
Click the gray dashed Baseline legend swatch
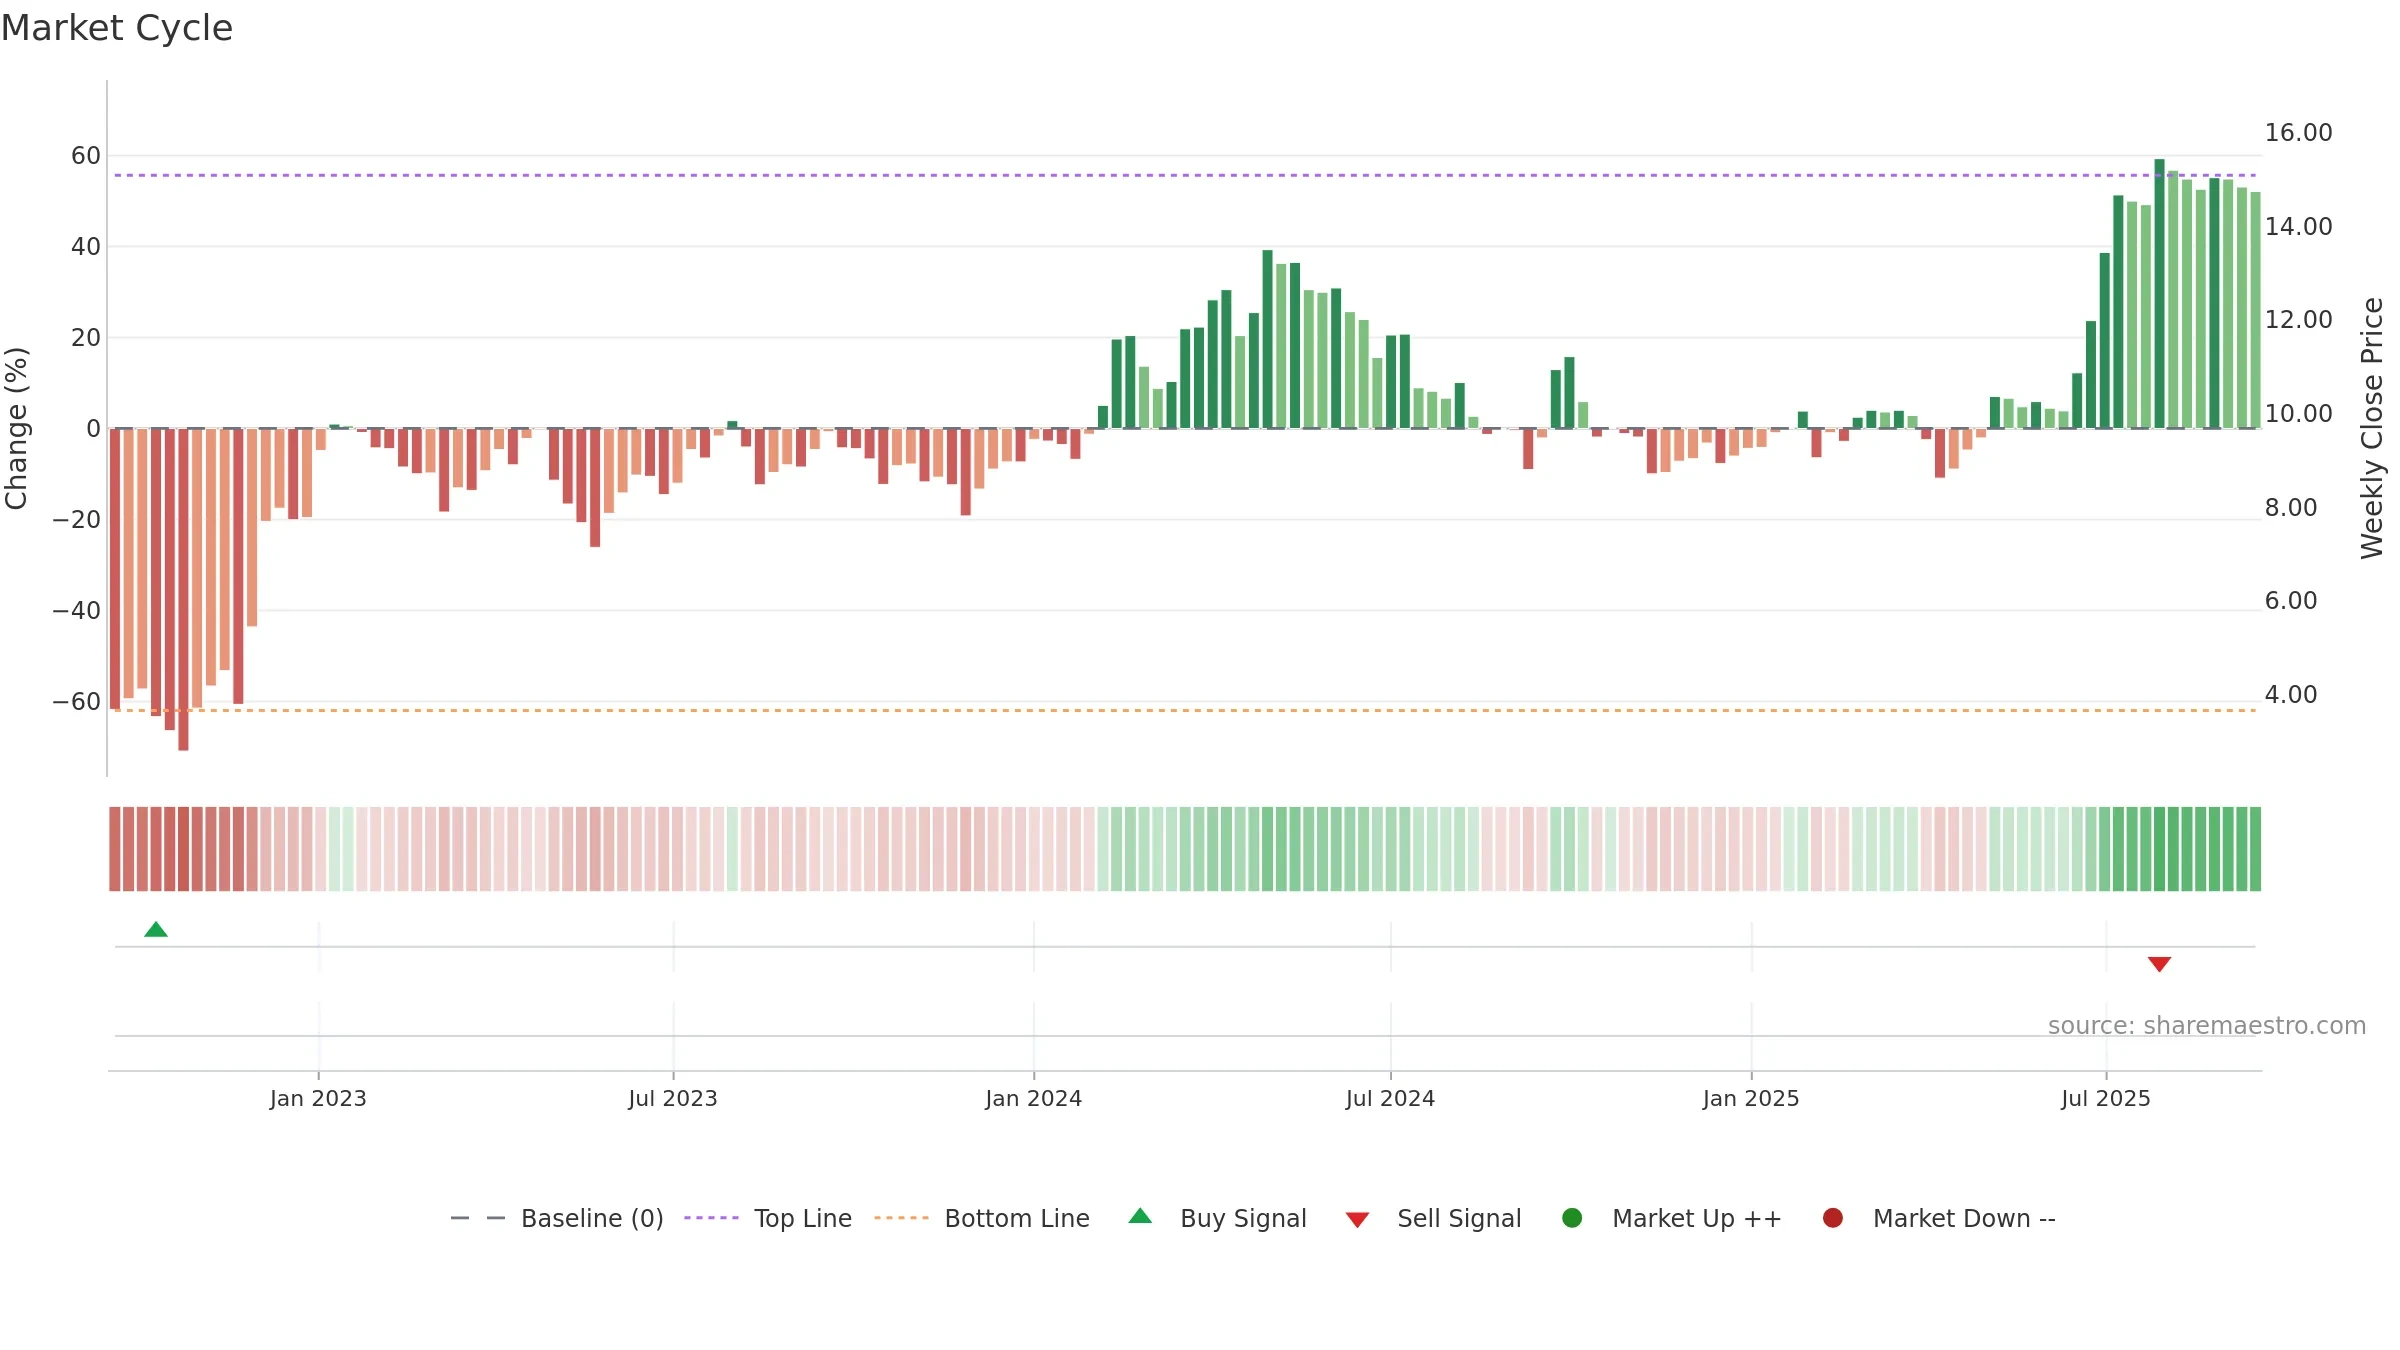(478, 1218)
